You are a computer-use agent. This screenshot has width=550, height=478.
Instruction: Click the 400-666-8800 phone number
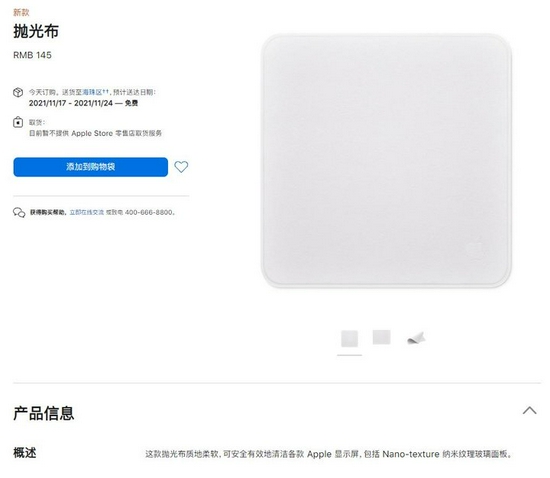[149, 212]
